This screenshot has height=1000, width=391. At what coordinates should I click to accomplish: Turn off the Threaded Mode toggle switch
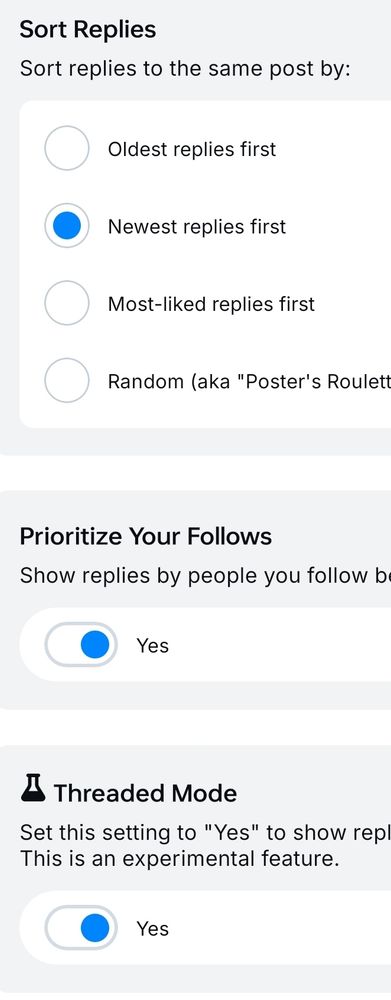tap(81, 928)
